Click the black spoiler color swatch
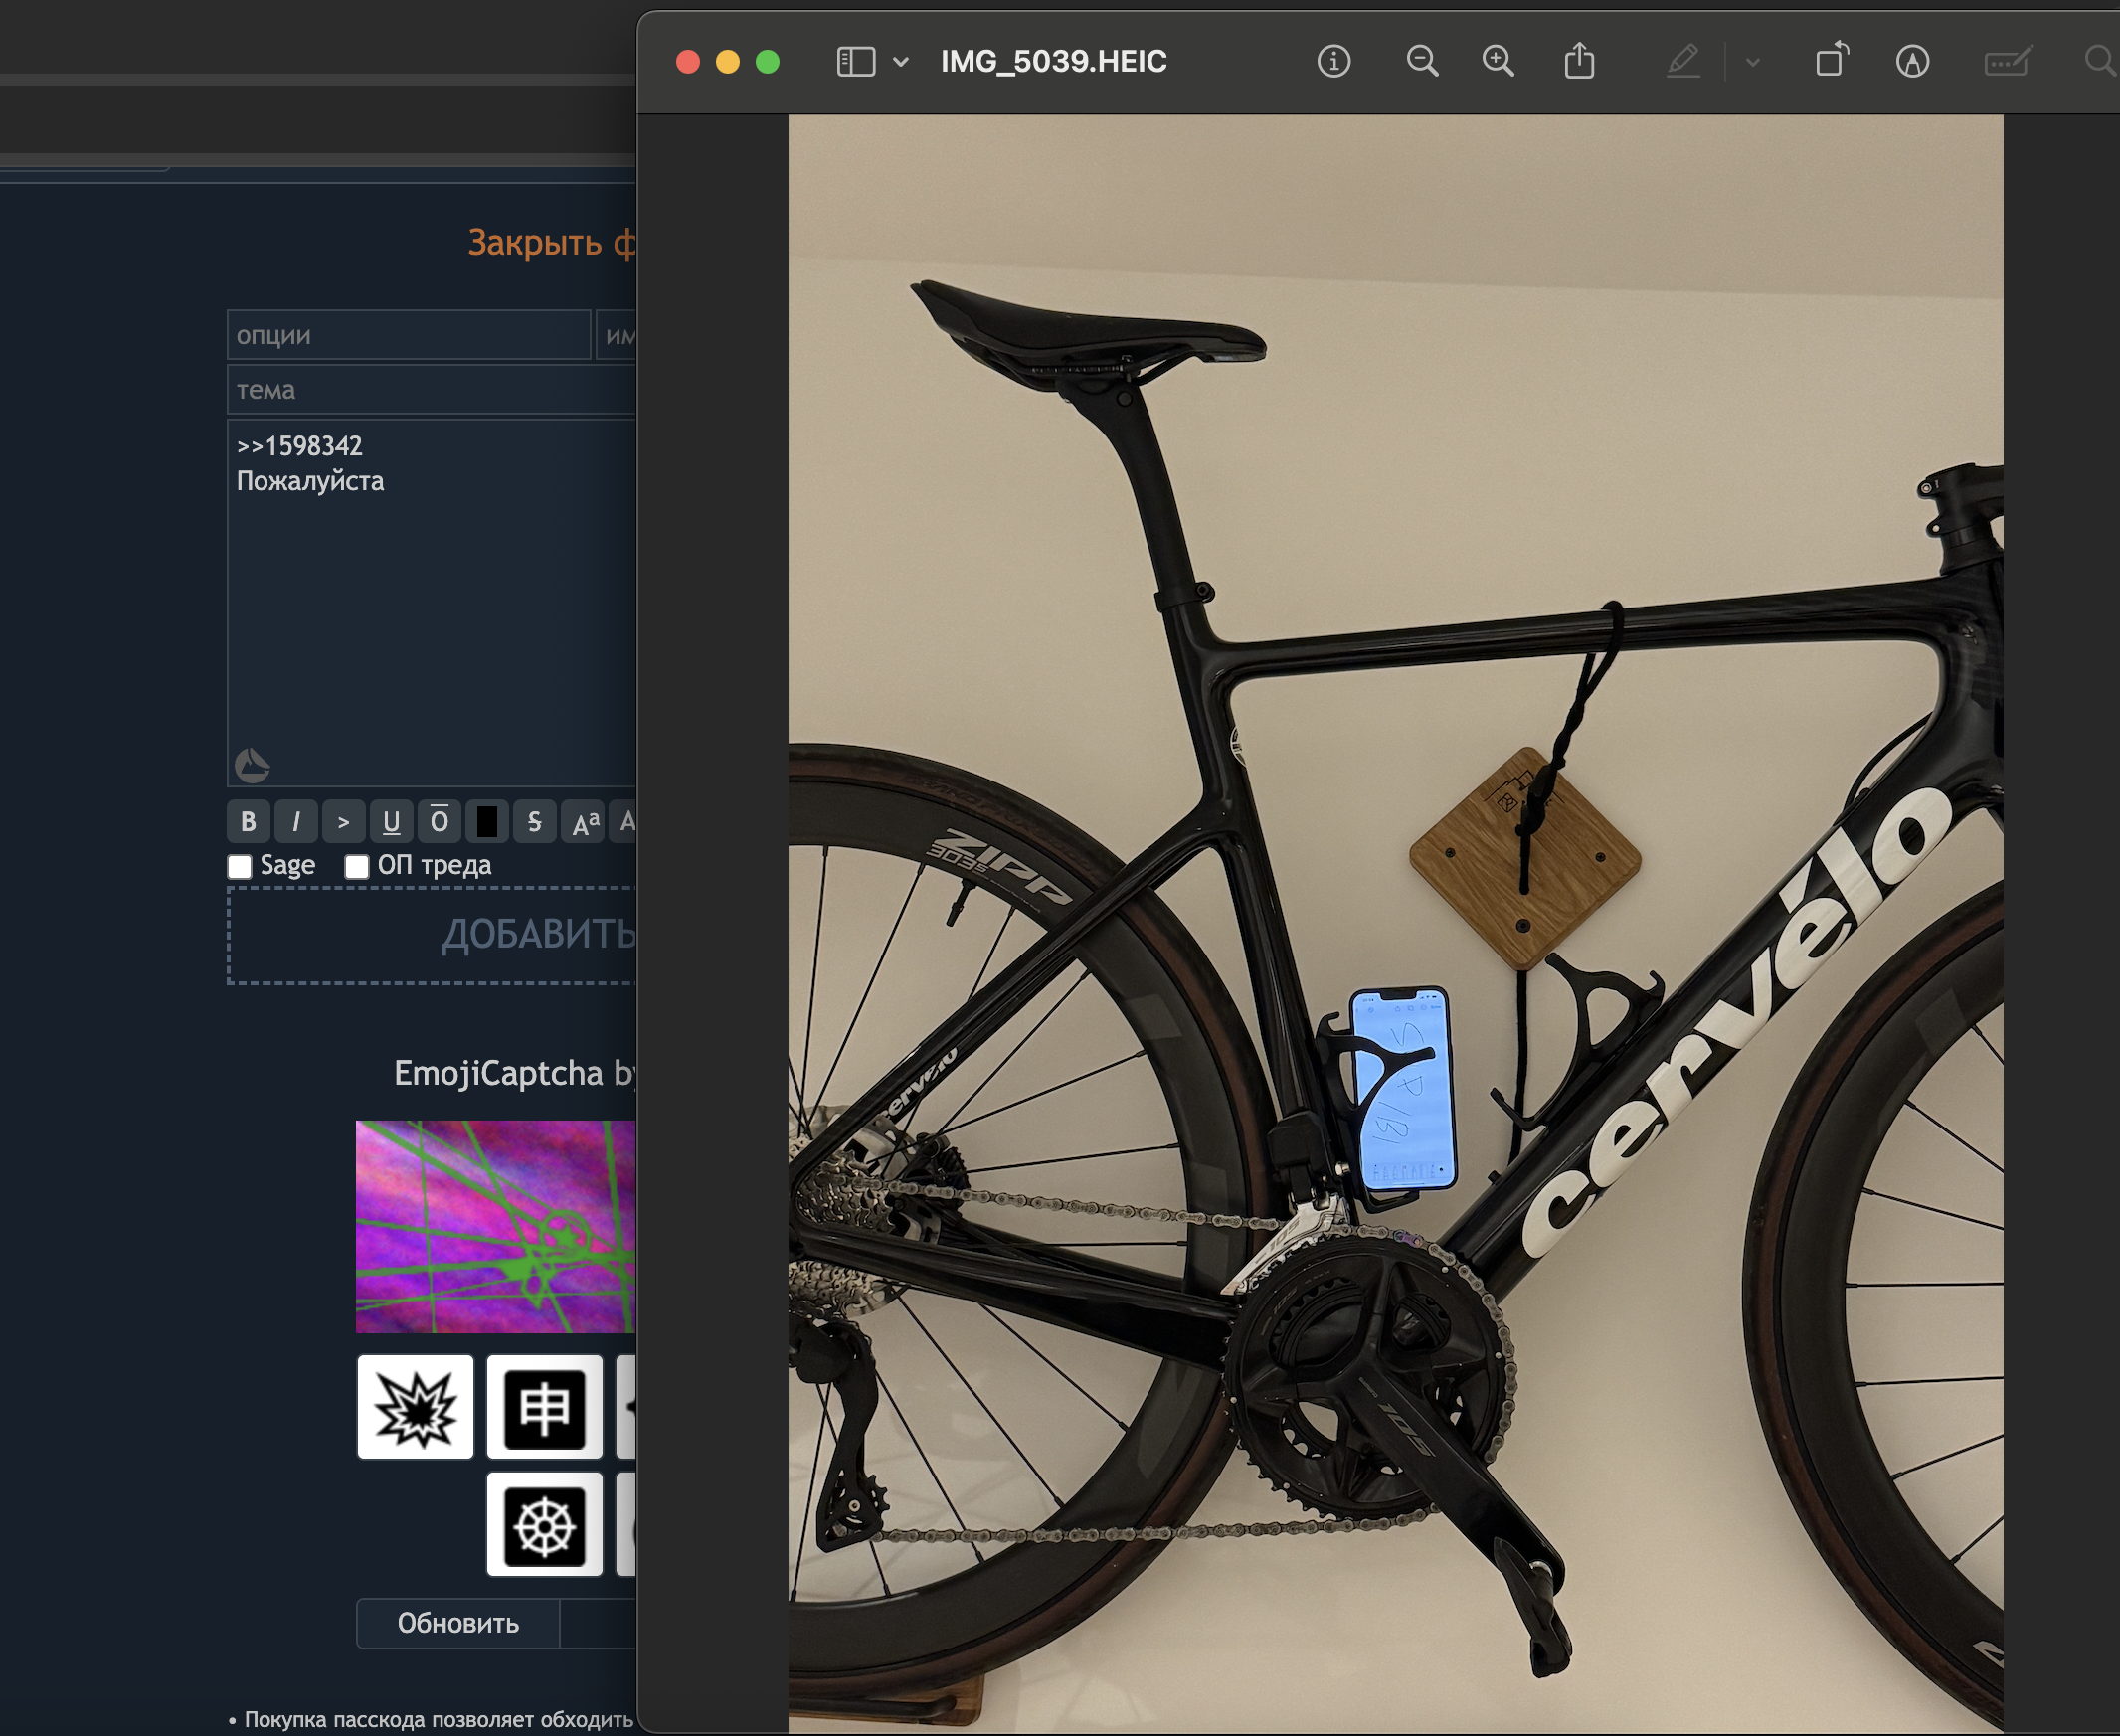The image size is (2120, 1736). click(x=487, y=822)
